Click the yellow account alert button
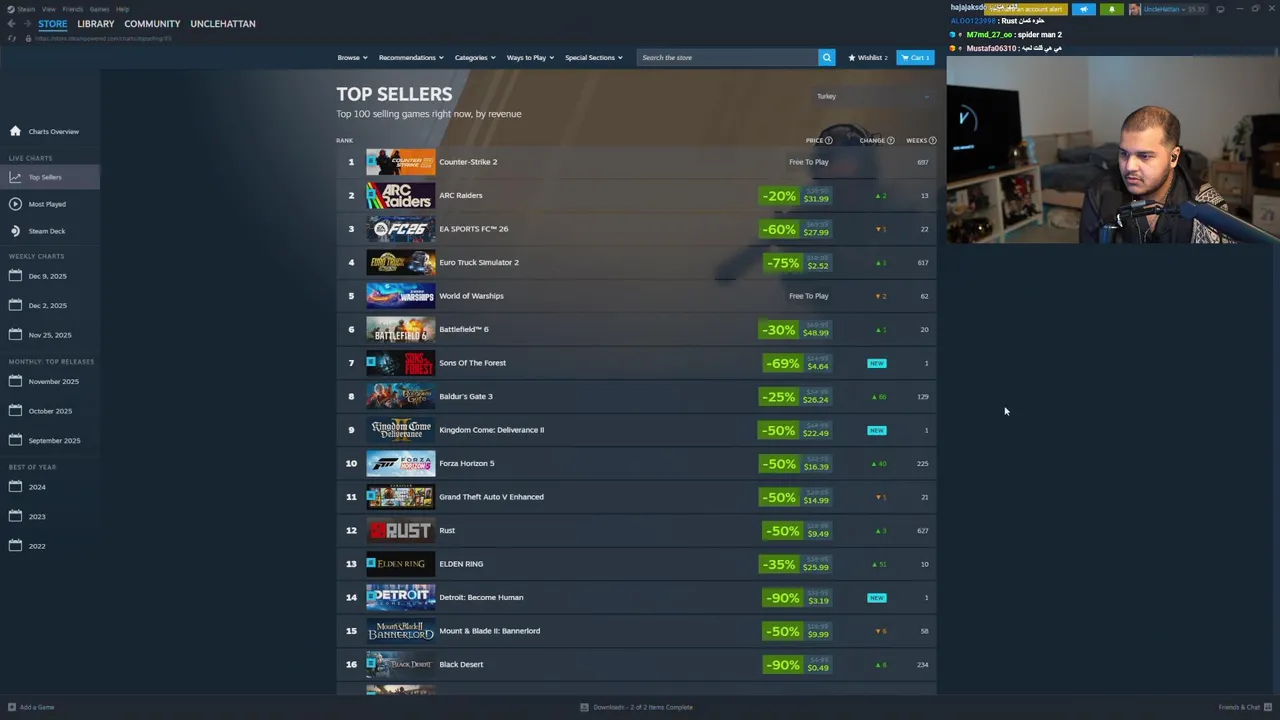This screenshot has width=1280, height=720. click(1025, 9)
